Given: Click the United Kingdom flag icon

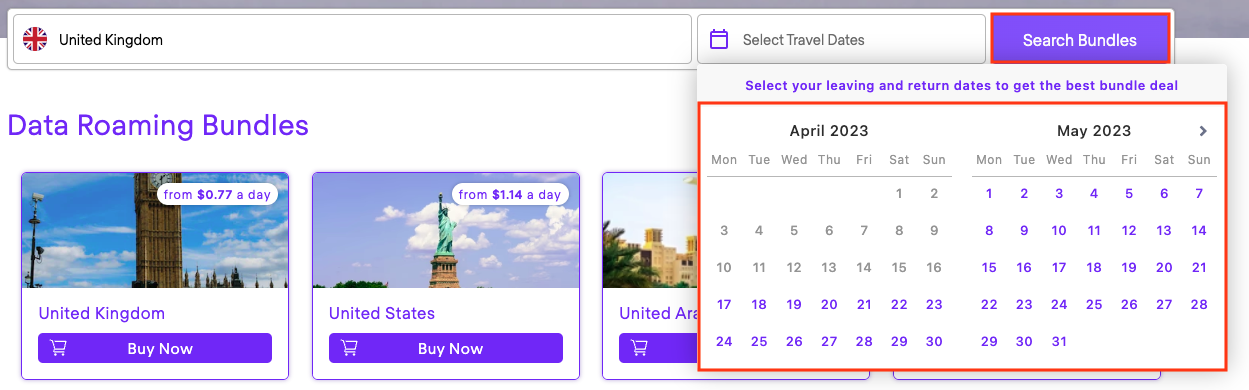Looking at the screenshot, I should (x=35, y=40).
